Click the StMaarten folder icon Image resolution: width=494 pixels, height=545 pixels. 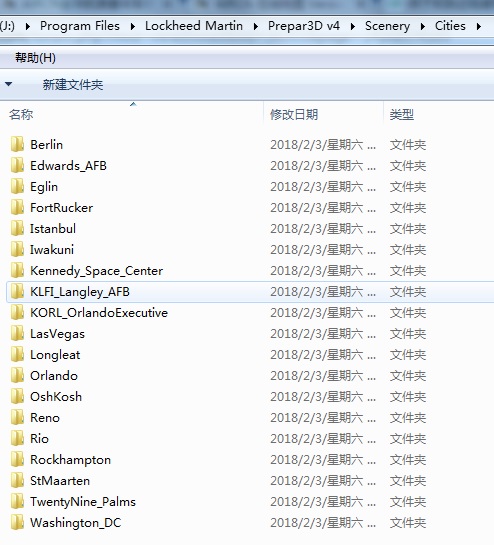[x=17, y=481]
